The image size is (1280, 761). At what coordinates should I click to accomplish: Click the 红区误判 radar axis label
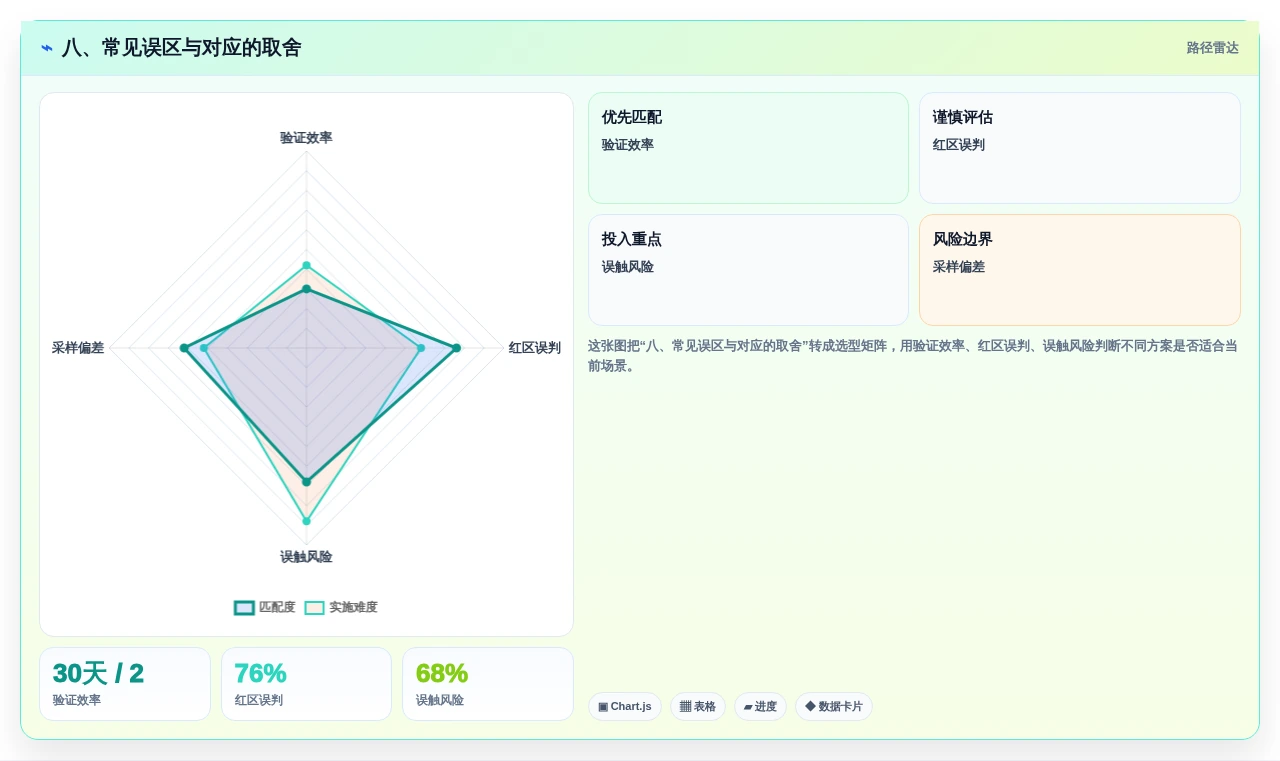click(534, 348)
